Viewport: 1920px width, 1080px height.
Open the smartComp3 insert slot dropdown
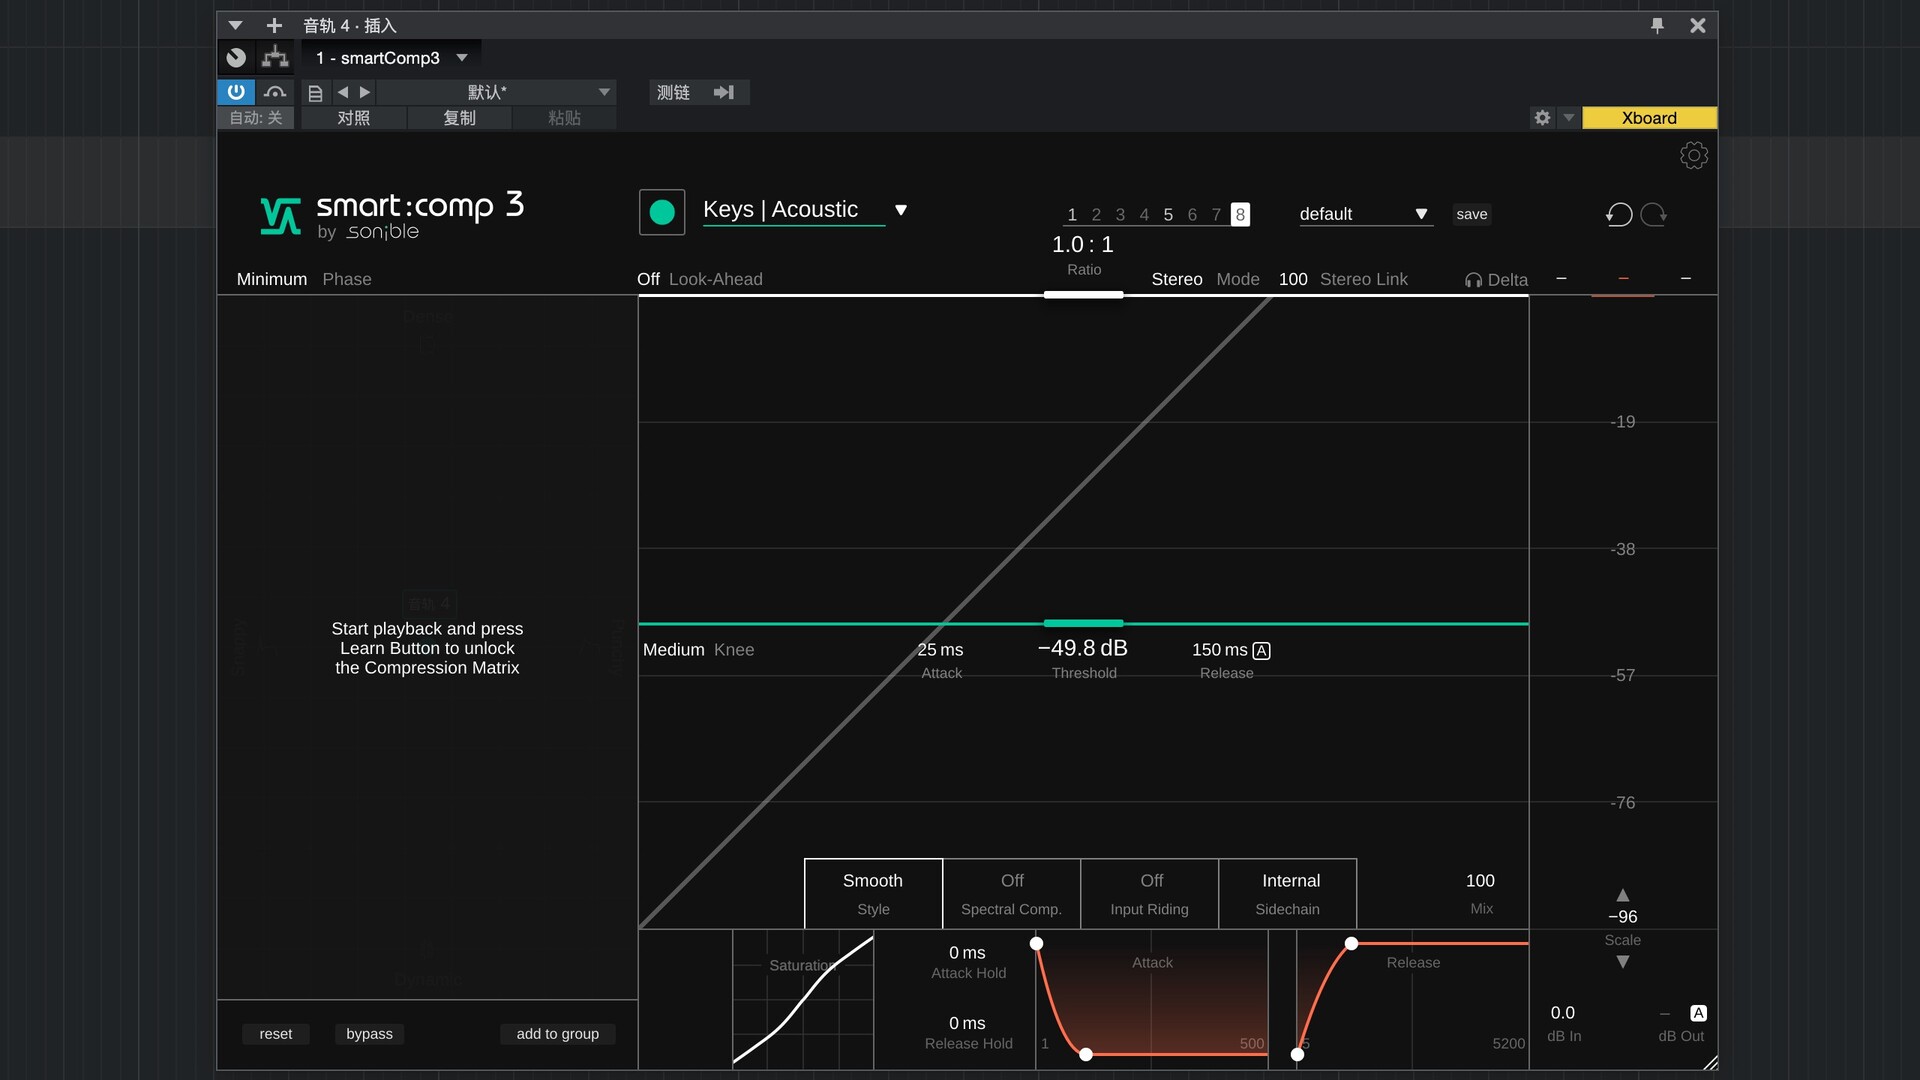pos(462,58)
